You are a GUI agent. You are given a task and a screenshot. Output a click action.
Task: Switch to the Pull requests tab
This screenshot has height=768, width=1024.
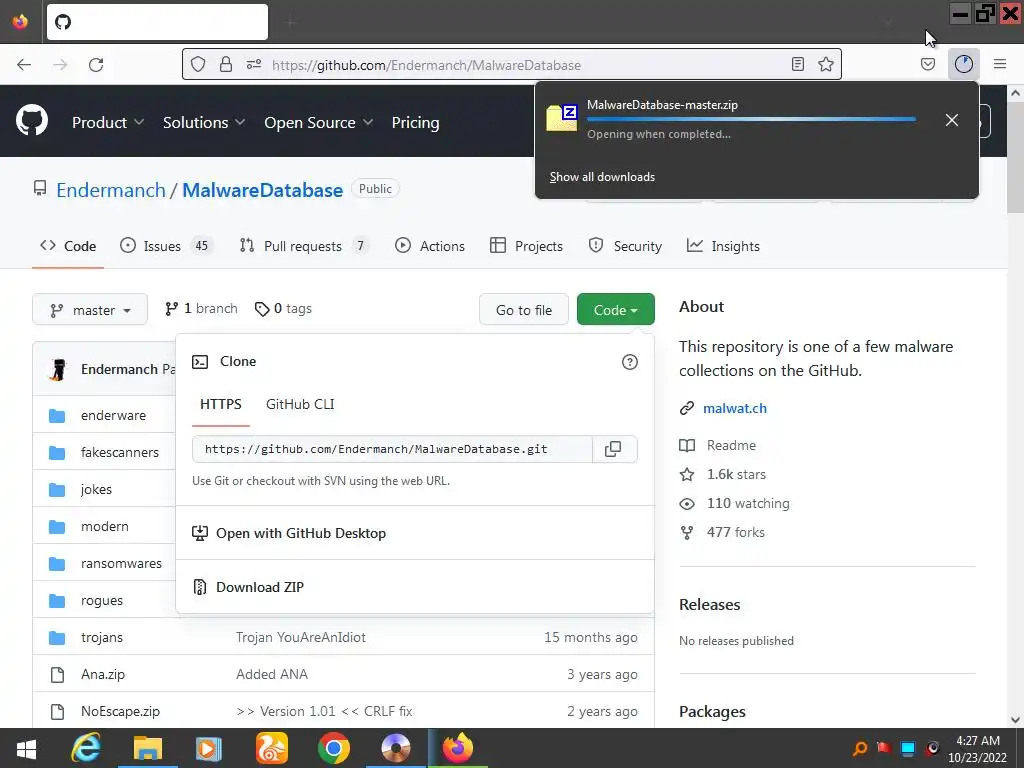pyautogui.click(x=303, y=246)
